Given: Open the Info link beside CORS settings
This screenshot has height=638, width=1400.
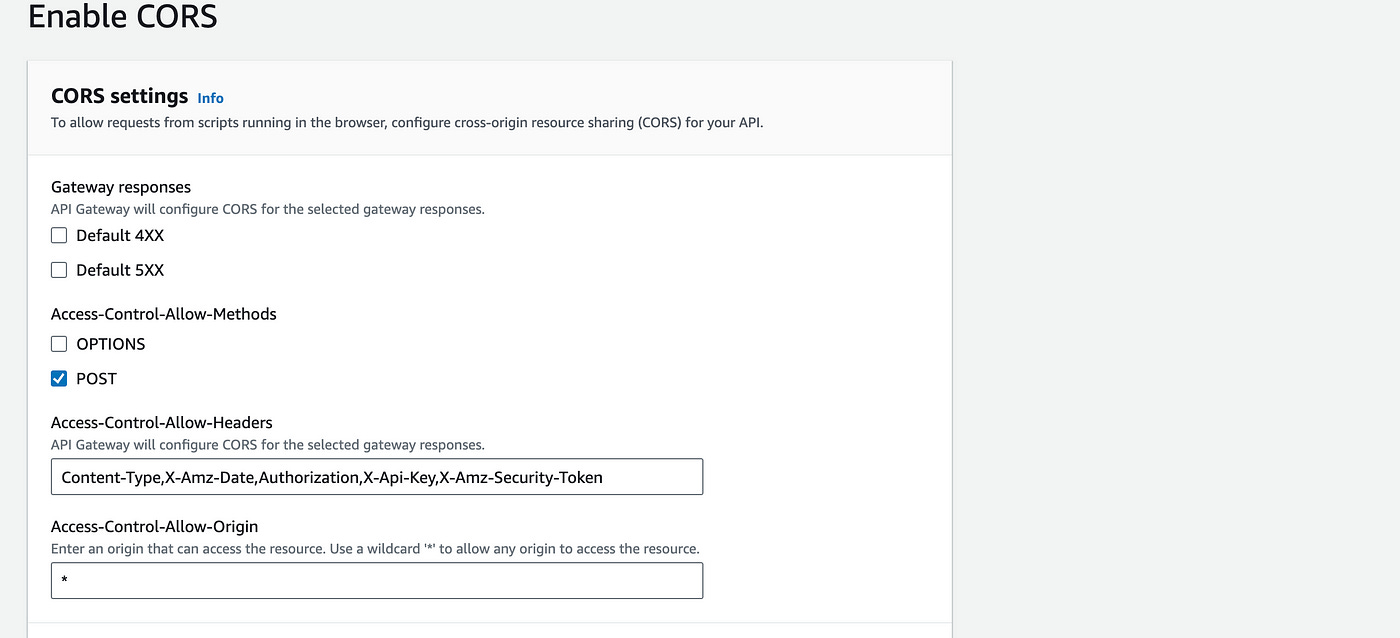Looking at the screenshot, I should pyautogui.click(x=210, y=98).
